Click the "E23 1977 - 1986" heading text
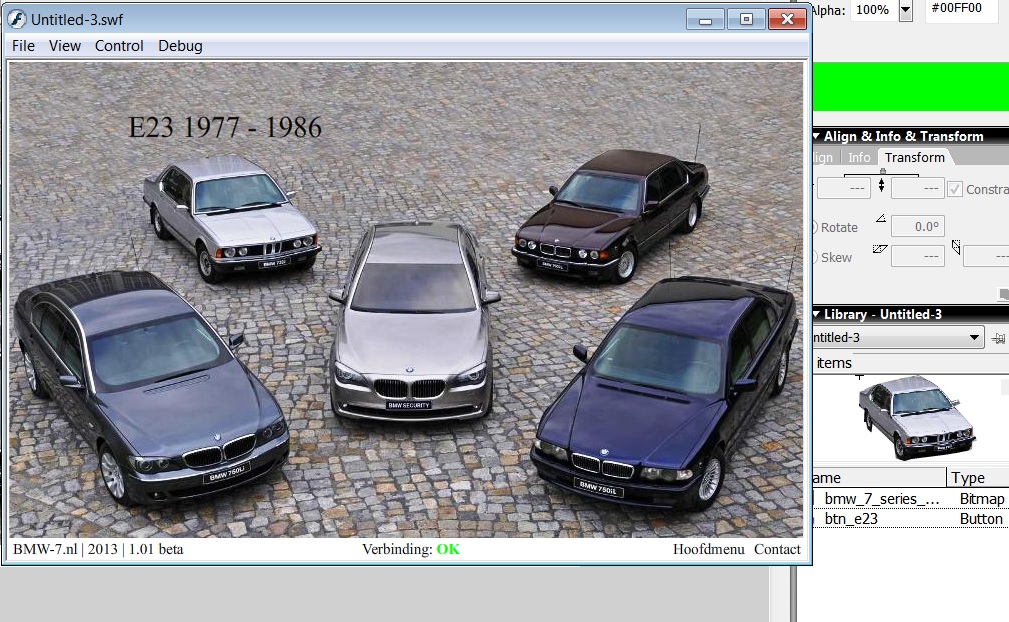 pos(225,127)
